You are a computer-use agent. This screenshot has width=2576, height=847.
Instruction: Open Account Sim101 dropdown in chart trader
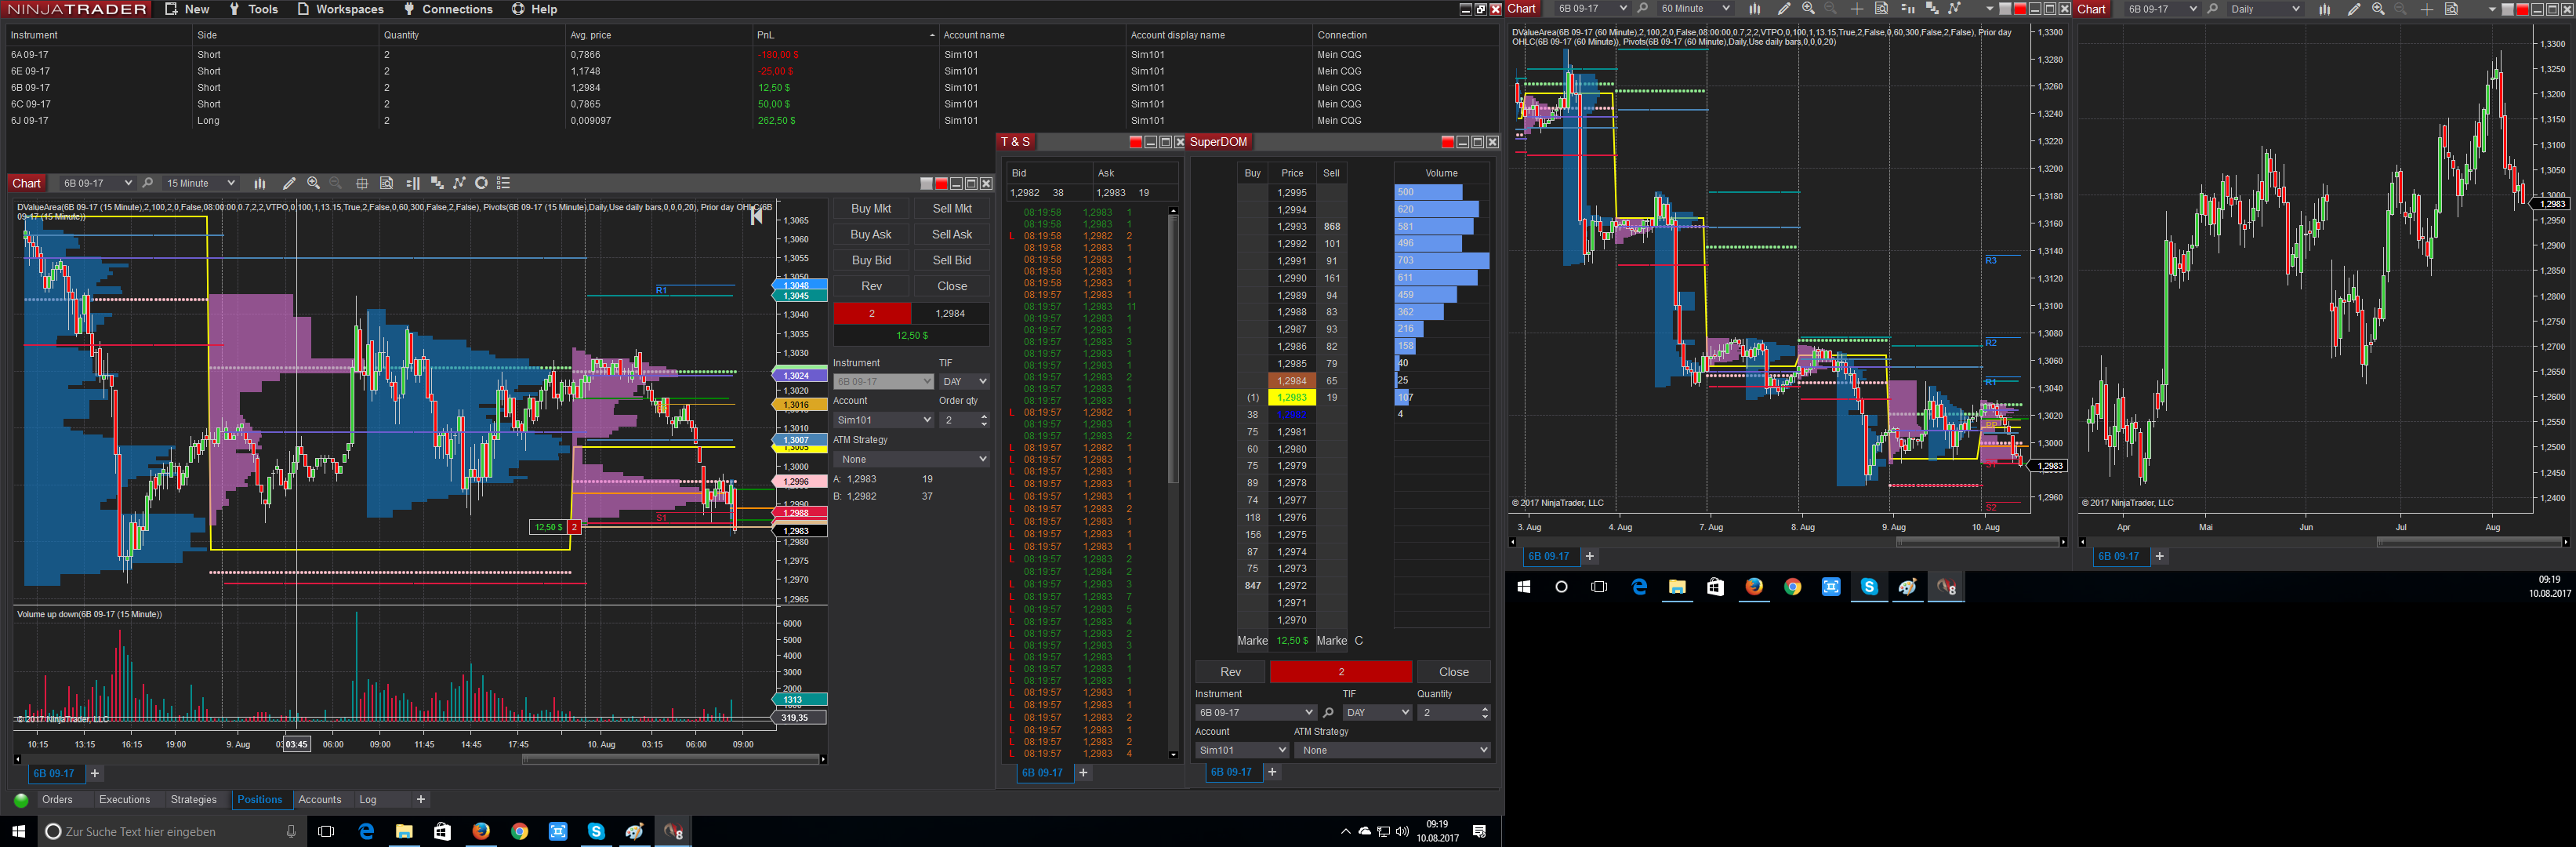(x=884, y=420)
